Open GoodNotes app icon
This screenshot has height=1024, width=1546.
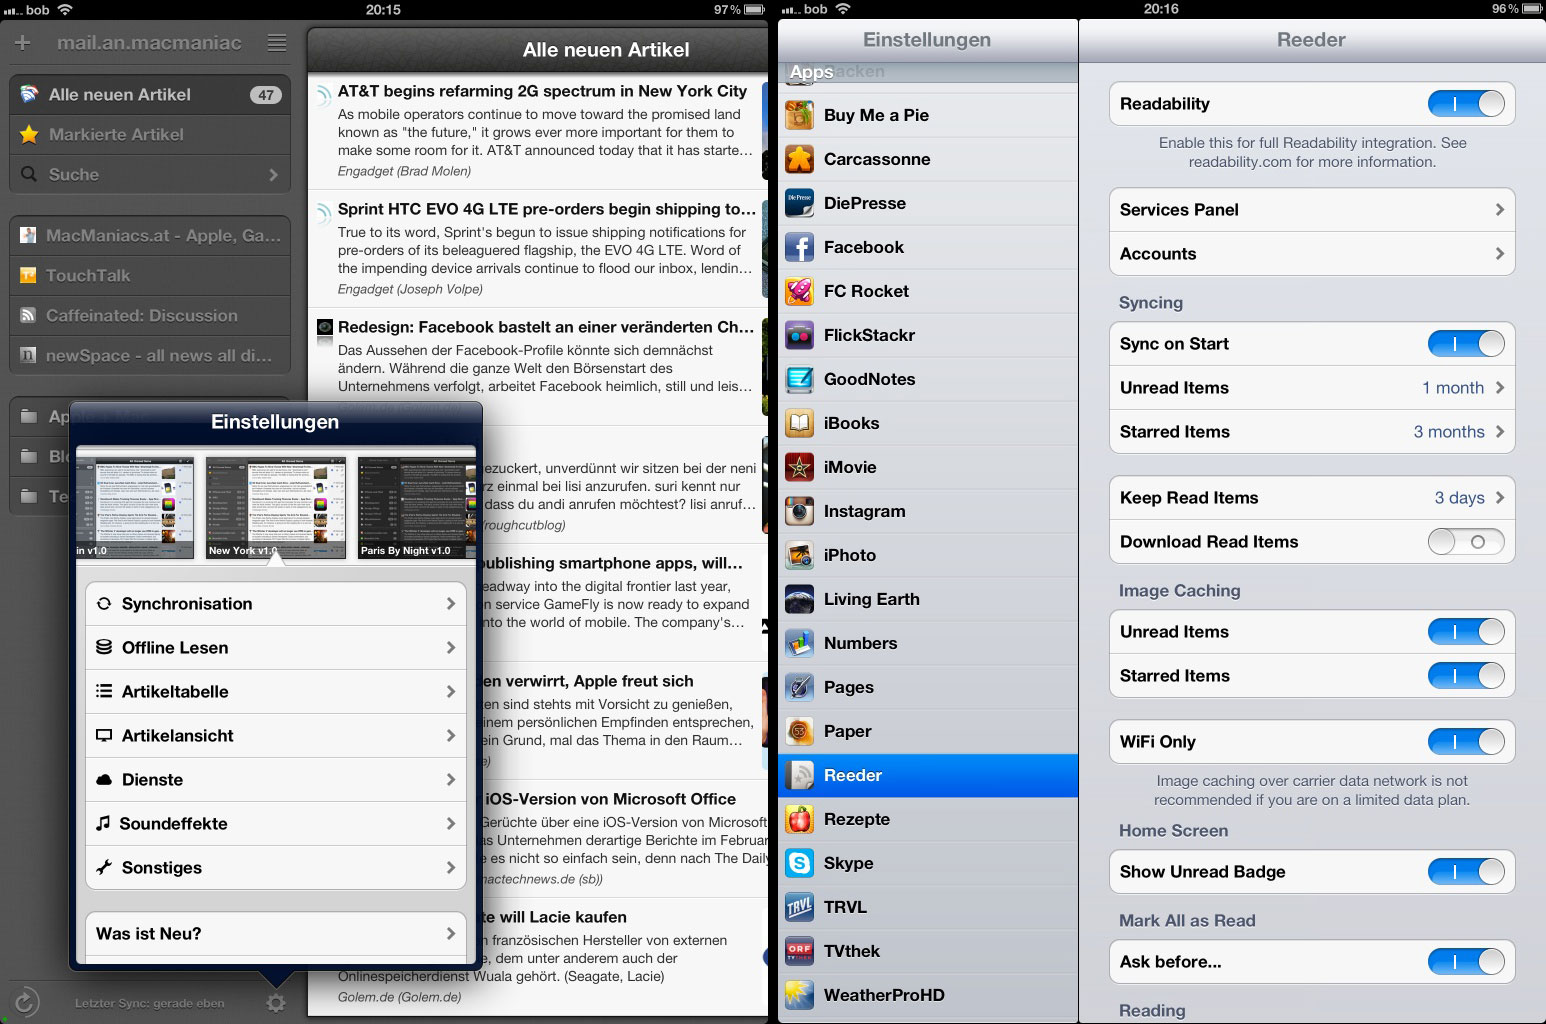pos(799,379)
